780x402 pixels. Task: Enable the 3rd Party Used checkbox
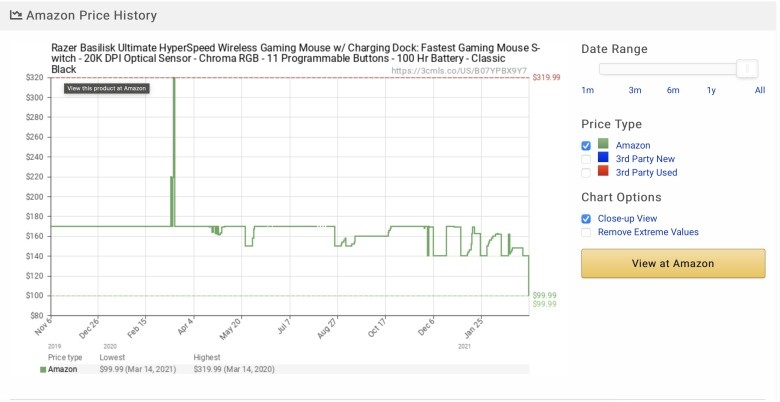586,173
